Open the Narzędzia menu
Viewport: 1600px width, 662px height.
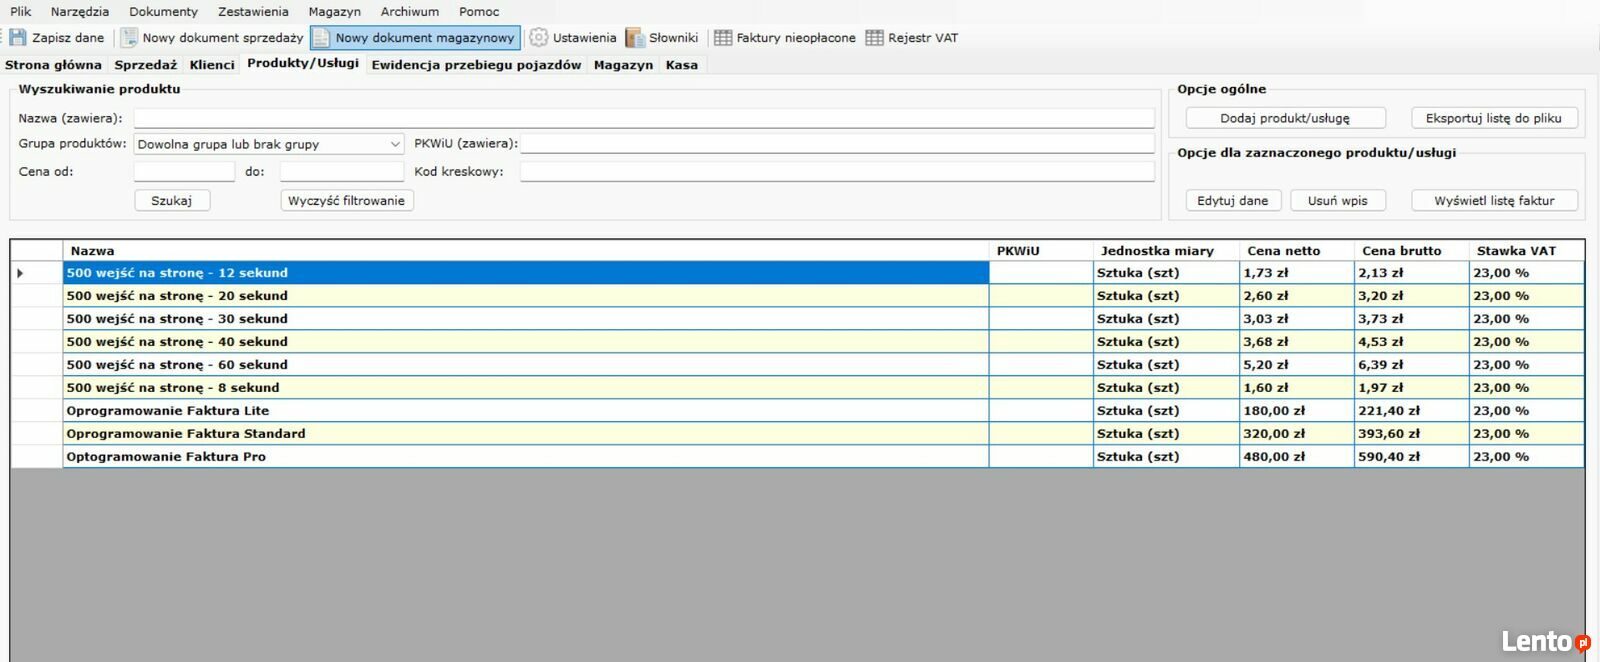80,11
